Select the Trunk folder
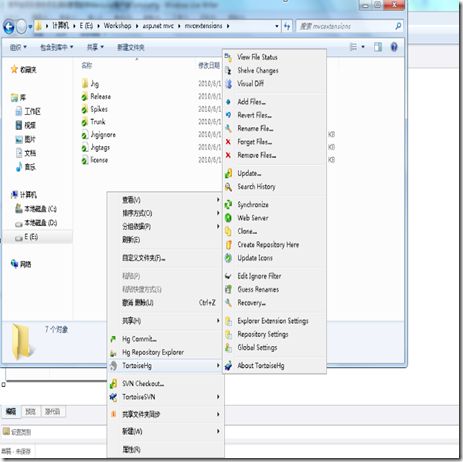Screen dimensions: 463x462 (94, 122)
